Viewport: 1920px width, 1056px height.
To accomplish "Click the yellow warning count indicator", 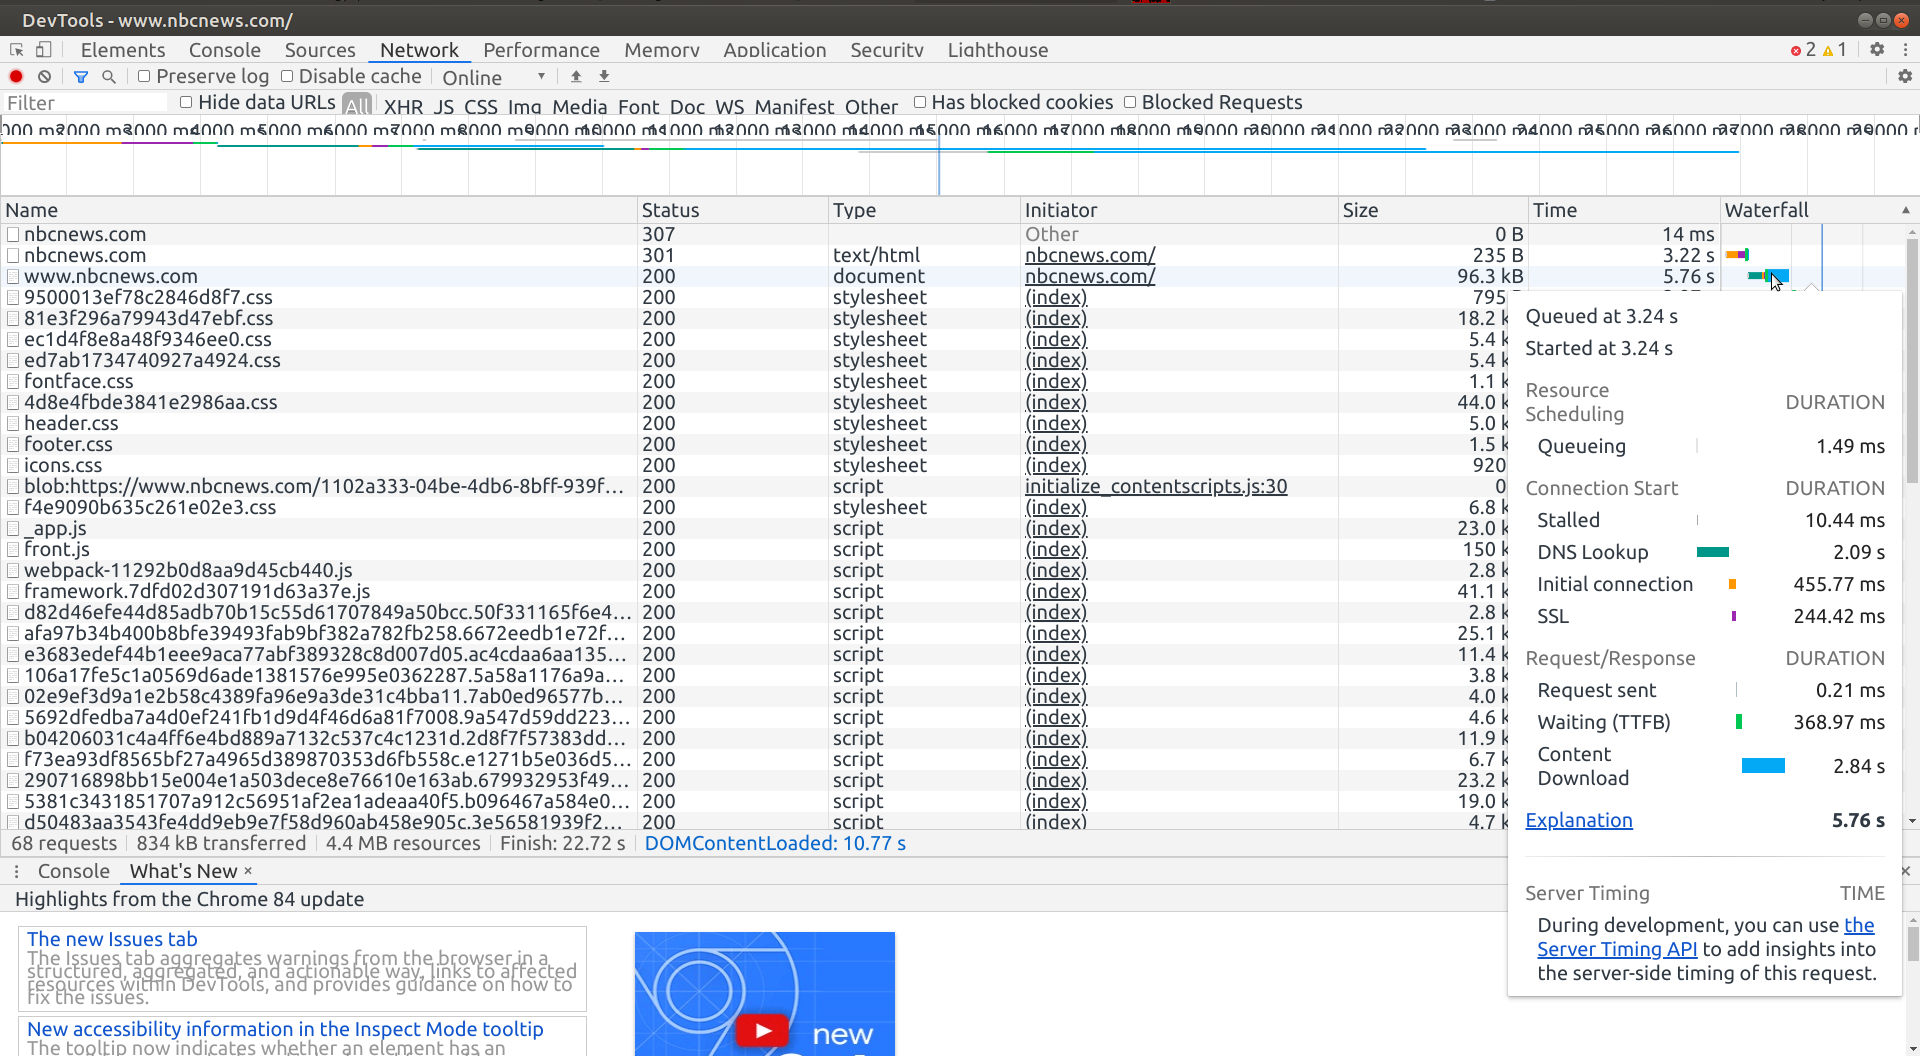I will pos(1835,49).
